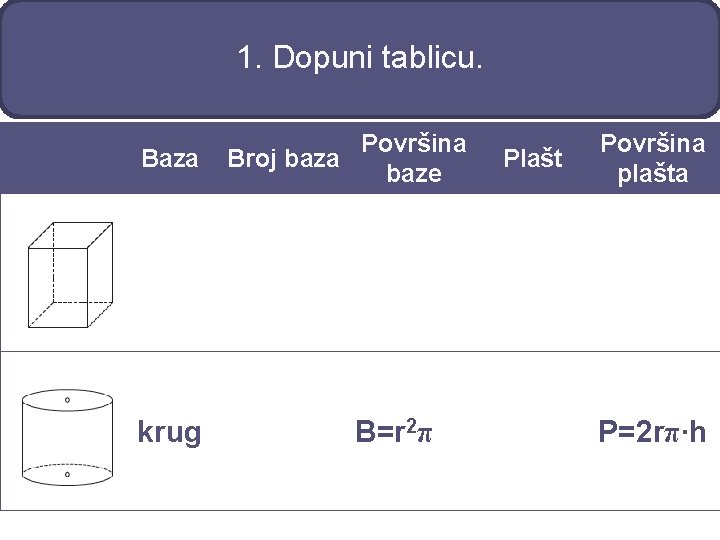Click the empty Površina baze cell in the cuboid row
The image size is (720, 540).
413,272
